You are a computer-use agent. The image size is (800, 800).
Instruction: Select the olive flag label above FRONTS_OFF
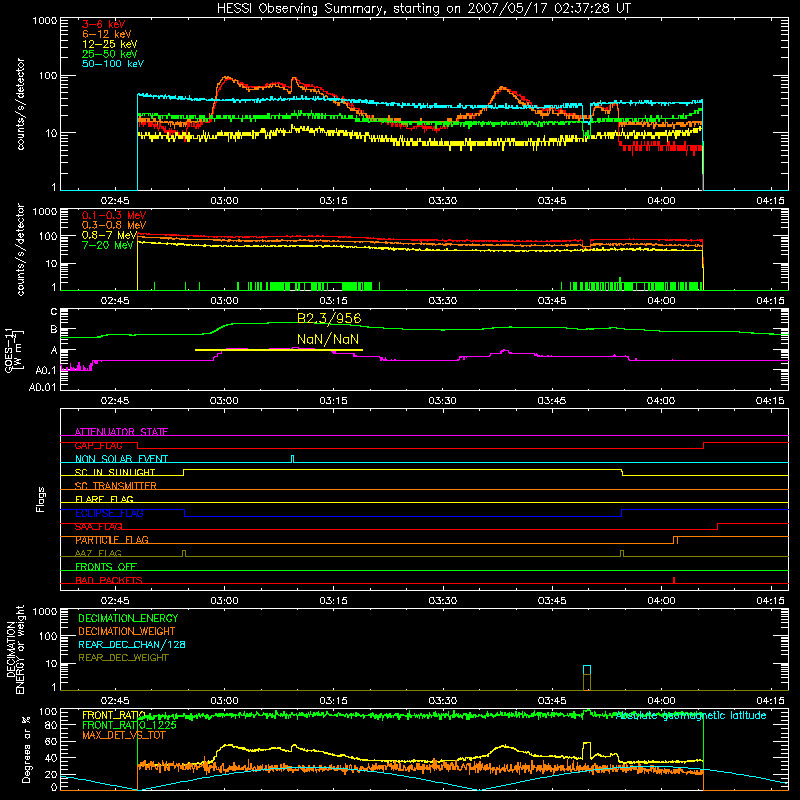tap(98, 553)
